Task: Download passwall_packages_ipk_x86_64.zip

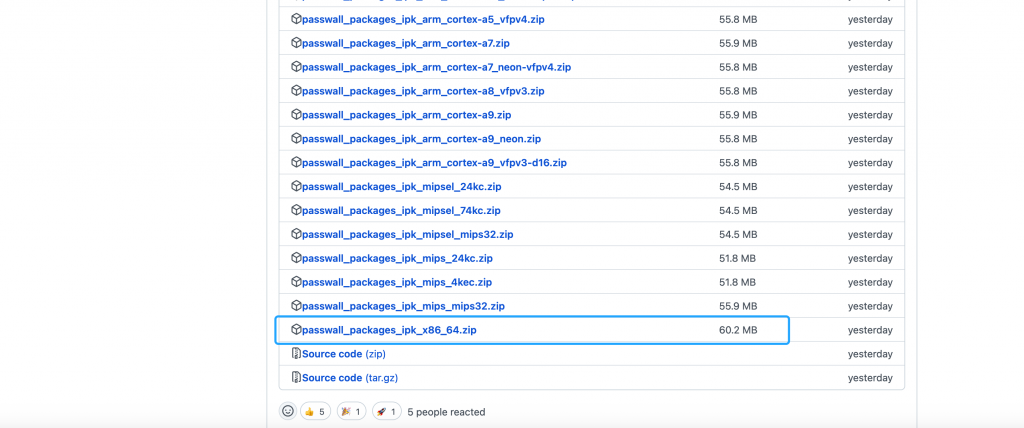Action: point(389,331)
